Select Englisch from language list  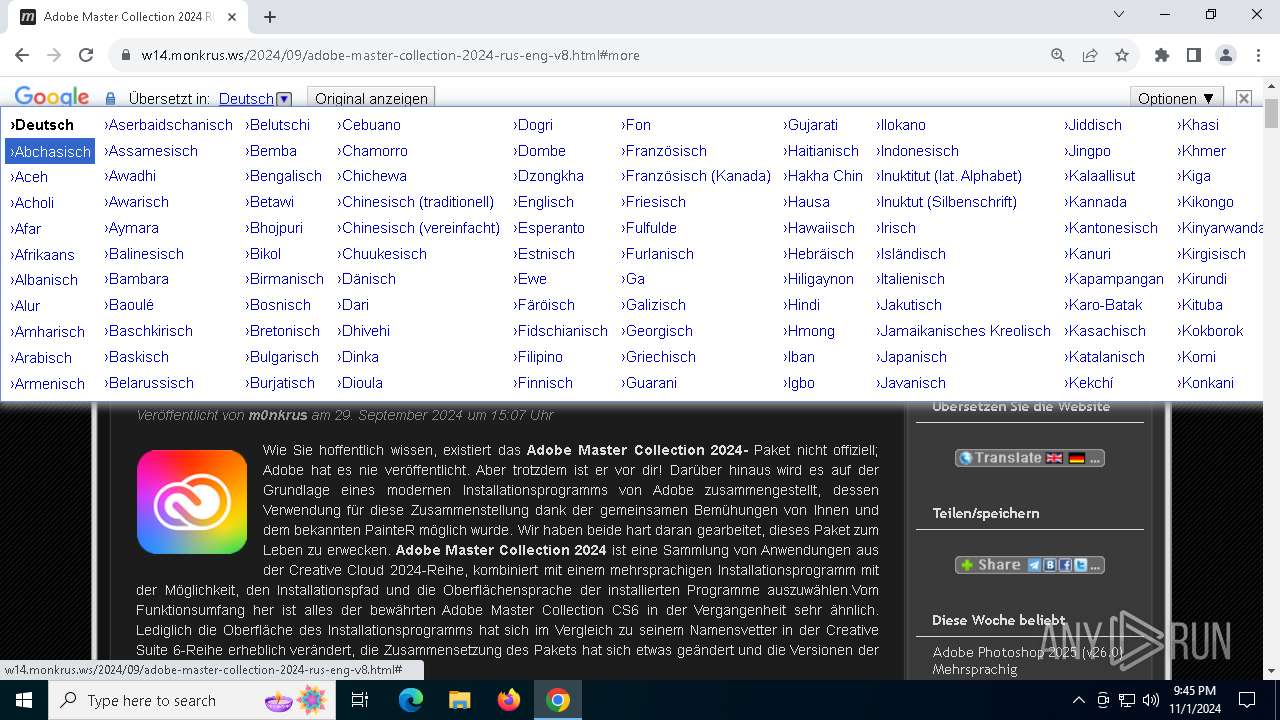[x=544, y=202]
